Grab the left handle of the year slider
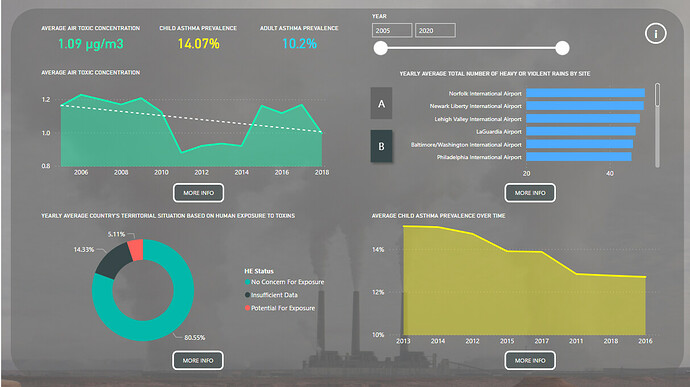Viewport: 690px width, 387px height. [381, 48]
